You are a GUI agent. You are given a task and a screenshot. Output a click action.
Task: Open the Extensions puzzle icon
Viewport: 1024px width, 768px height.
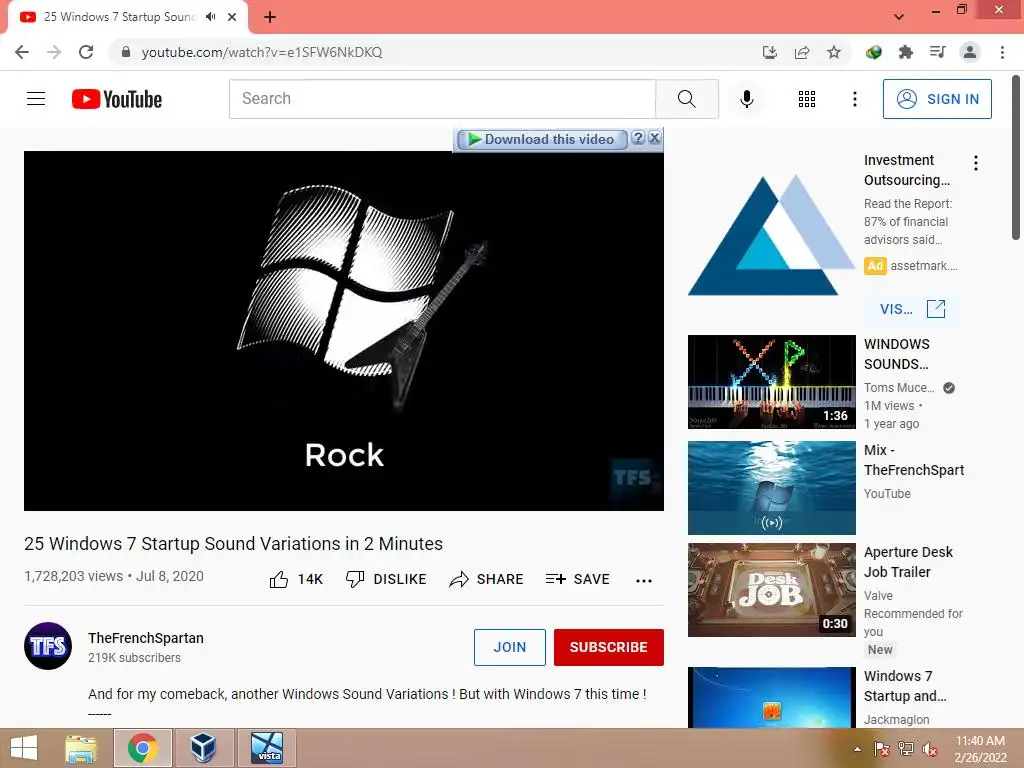[x=905, y=52]
